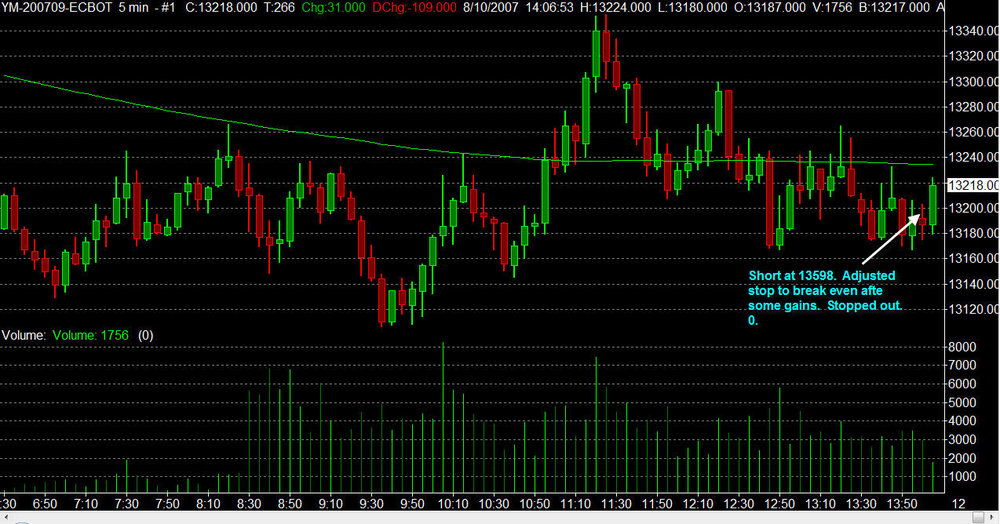Click the 13200.00 price axis label
1000x524 pixels.
[974, 208]
